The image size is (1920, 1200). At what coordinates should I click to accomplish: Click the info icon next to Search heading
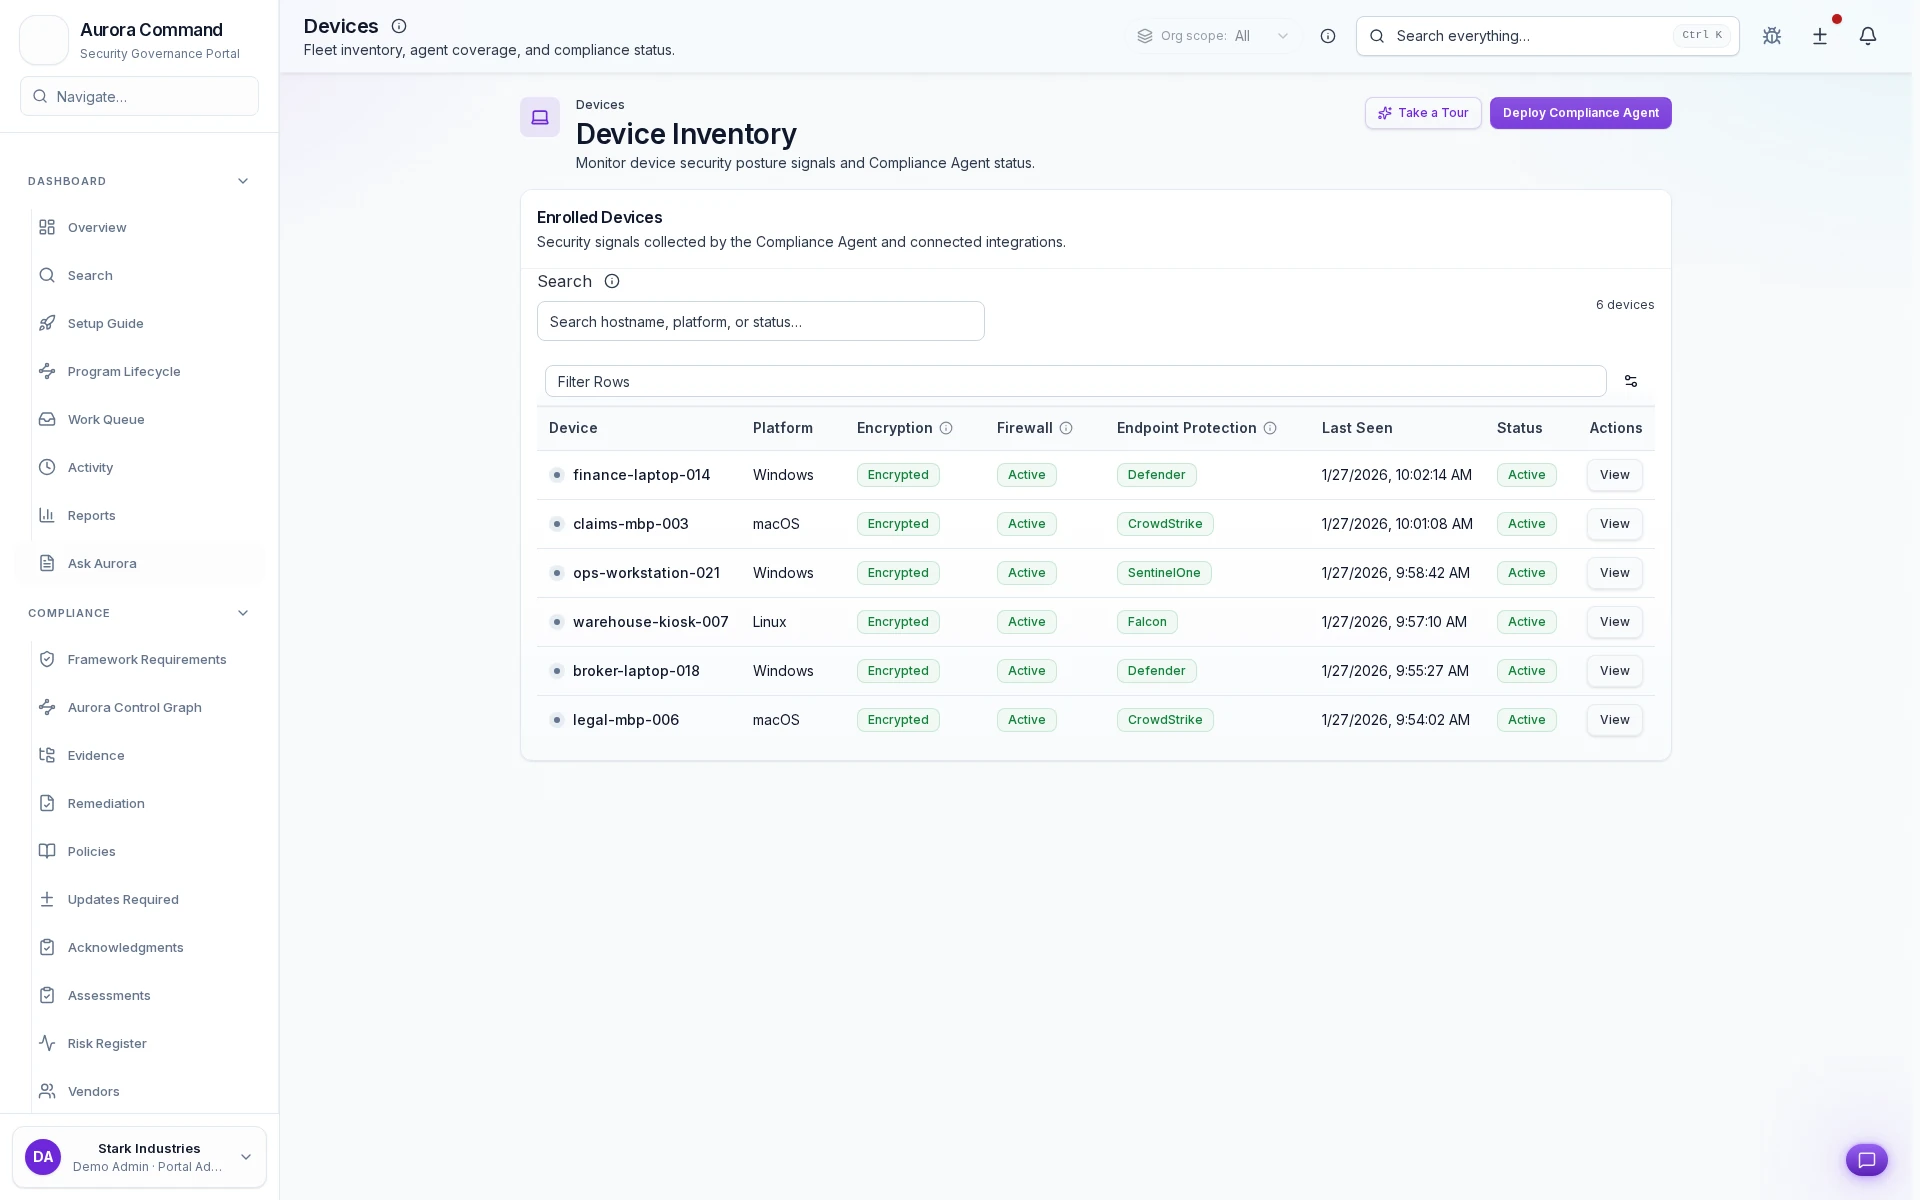tap(611, 281)
